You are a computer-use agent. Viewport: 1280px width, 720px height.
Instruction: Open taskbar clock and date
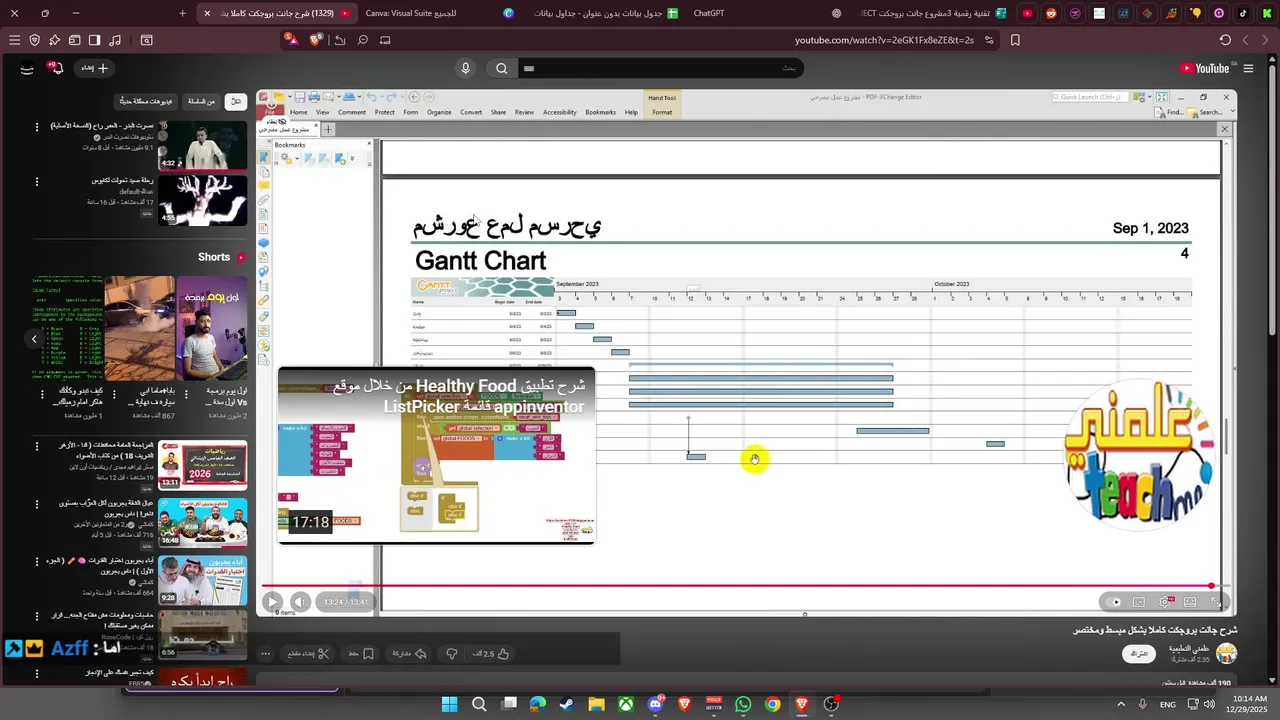coord(1249,704)
